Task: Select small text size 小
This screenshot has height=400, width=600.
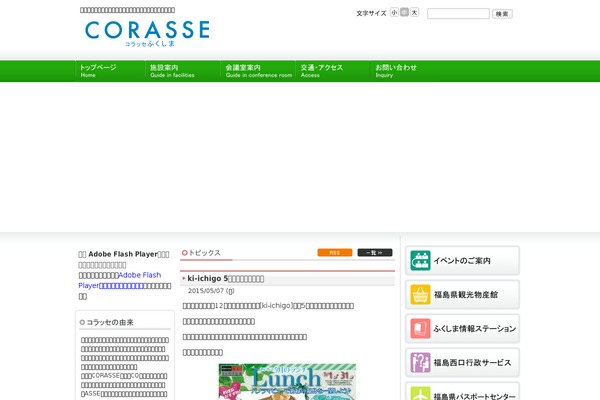Action: tap(394, 13)
